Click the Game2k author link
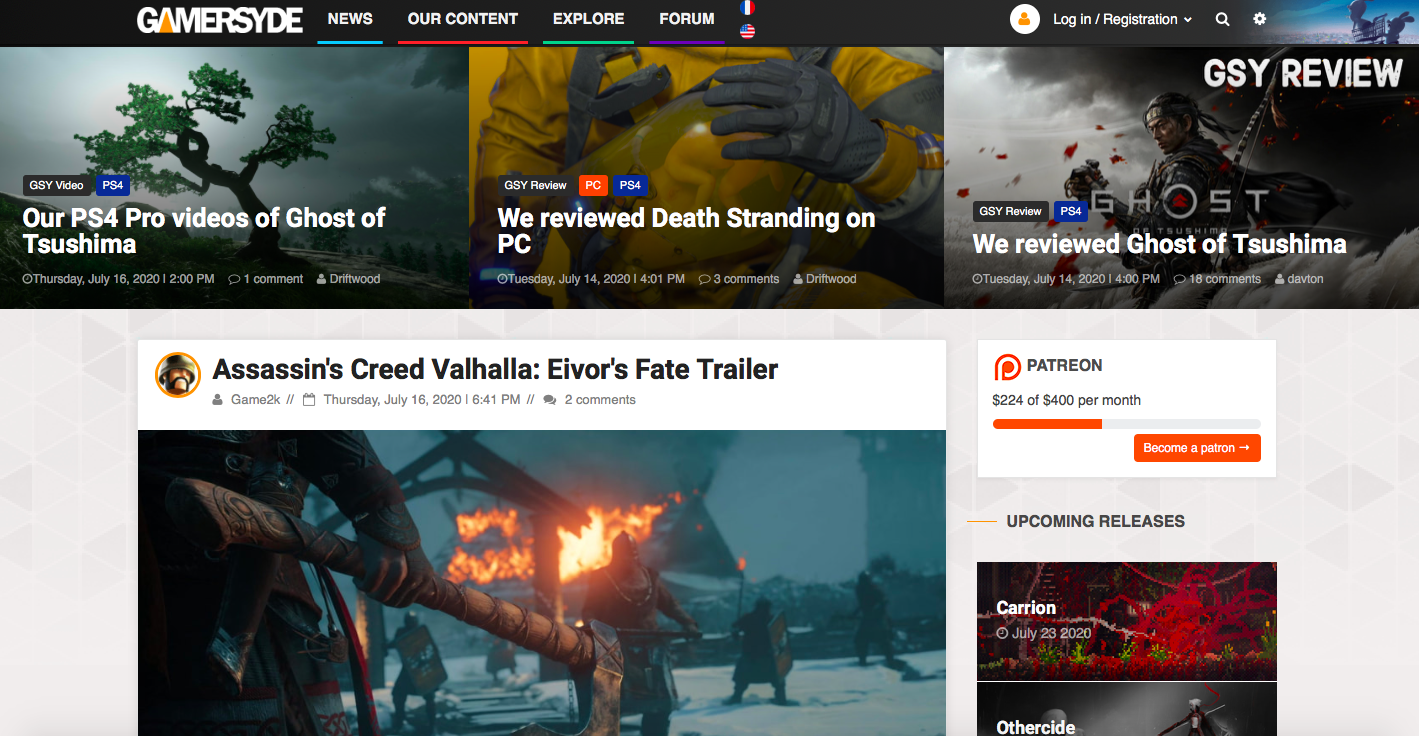The height and width of the screenshot is (736, 1419). pyautogui.click(x=255, y=400)
